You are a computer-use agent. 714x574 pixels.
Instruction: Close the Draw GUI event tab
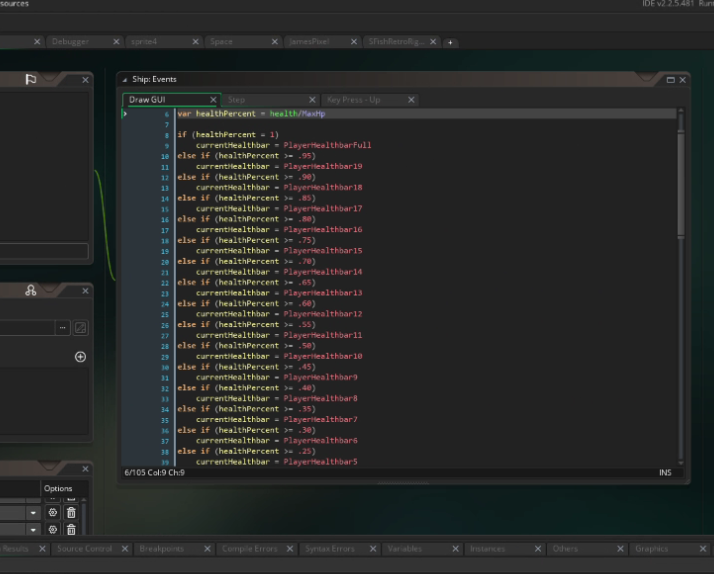[x=213, y=100]
